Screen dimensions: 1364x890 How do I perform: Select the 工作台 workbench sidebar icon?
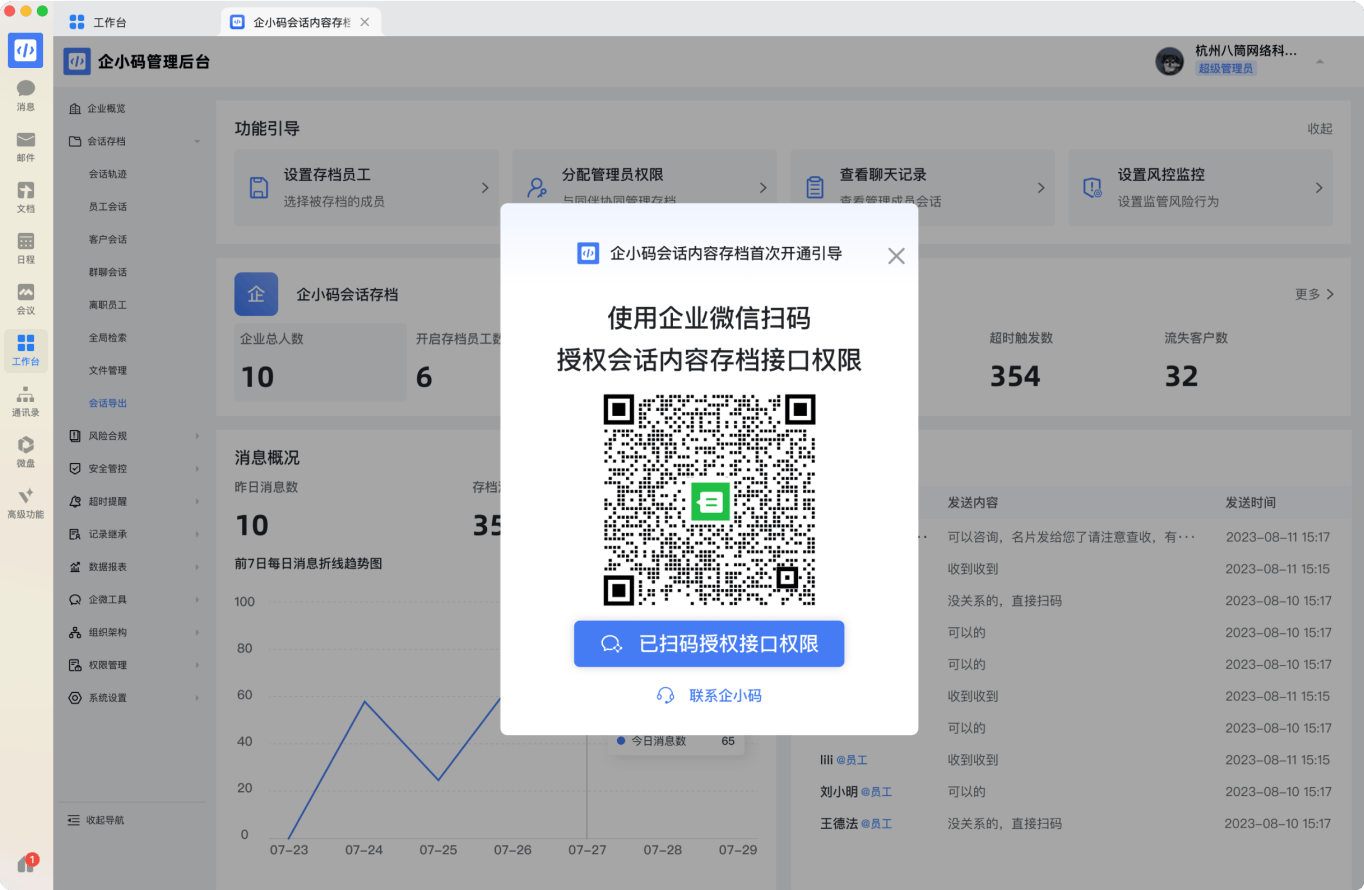pos(26,350)
